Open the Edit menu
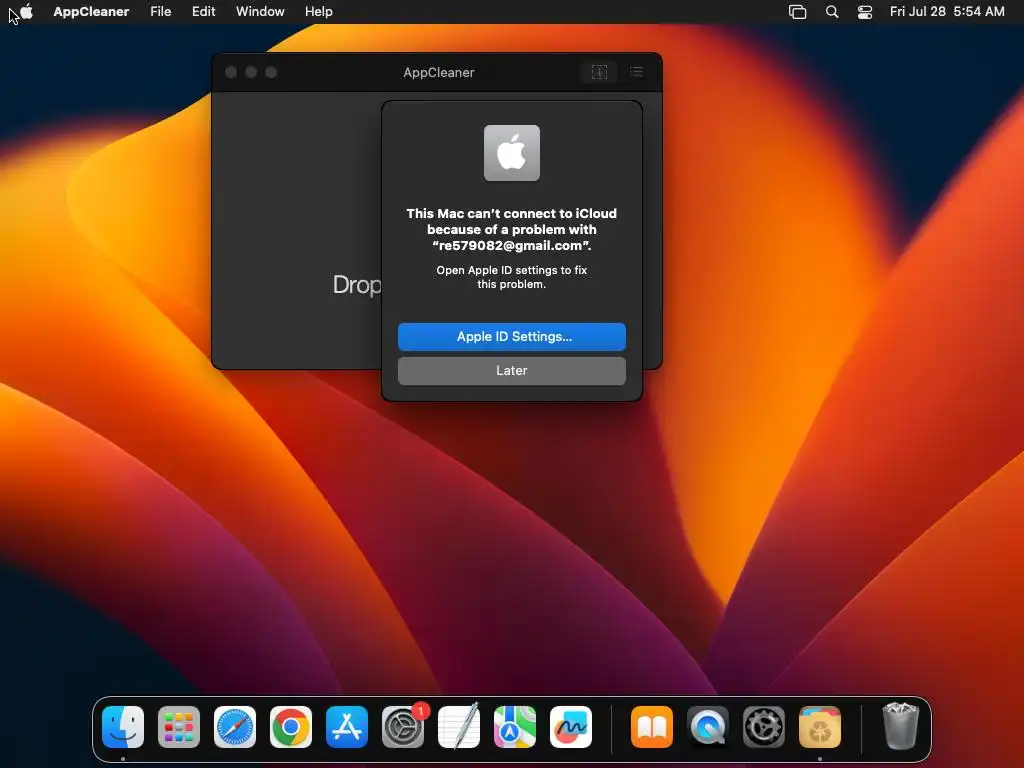The width and height of the screenshot is (1024, 768). pos(203,11)
